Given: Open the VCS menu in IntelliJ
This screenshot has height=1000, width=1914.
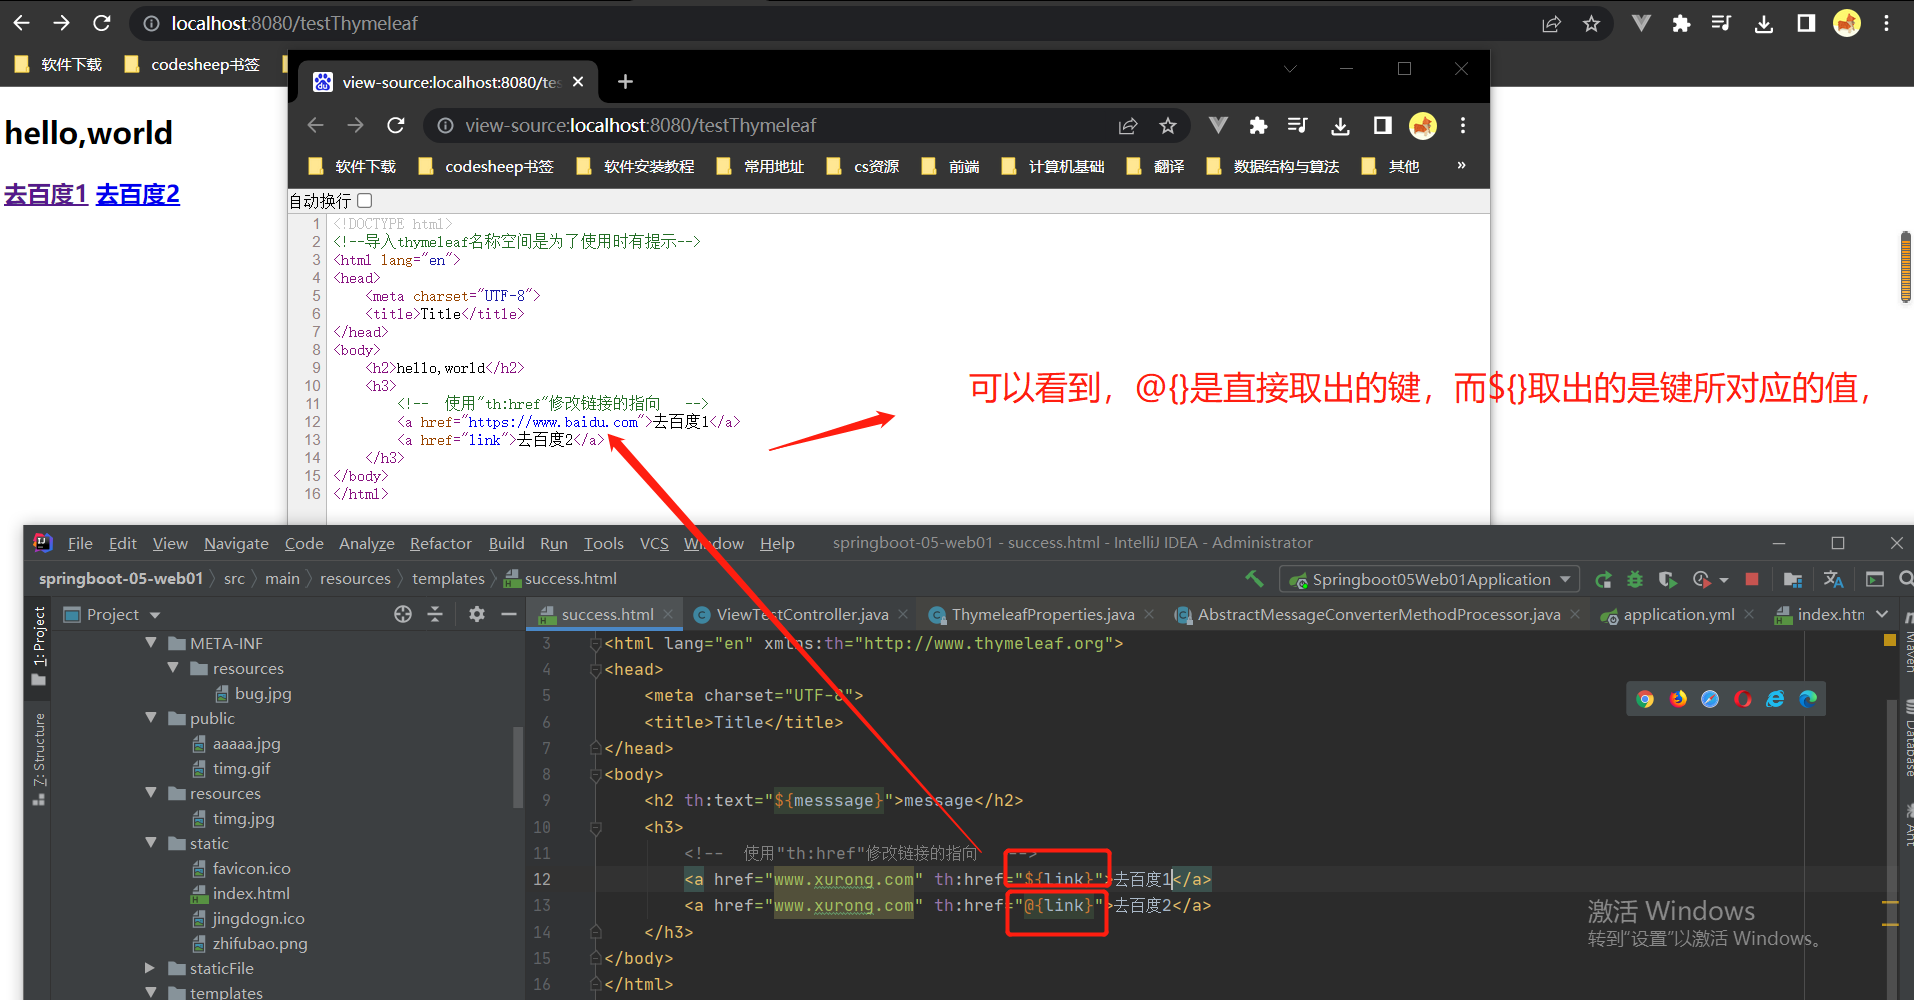Looking at the screenshot, I should pos(654,543).
